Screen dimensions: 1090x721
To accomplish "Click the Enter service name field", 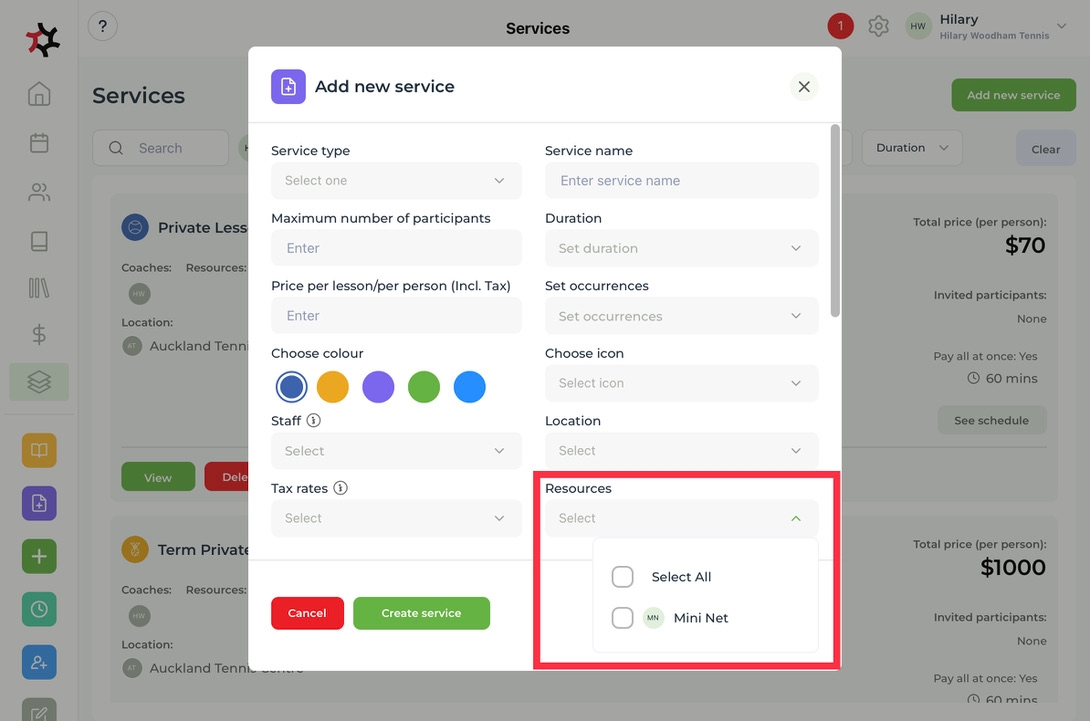I will tap(681, 181).
